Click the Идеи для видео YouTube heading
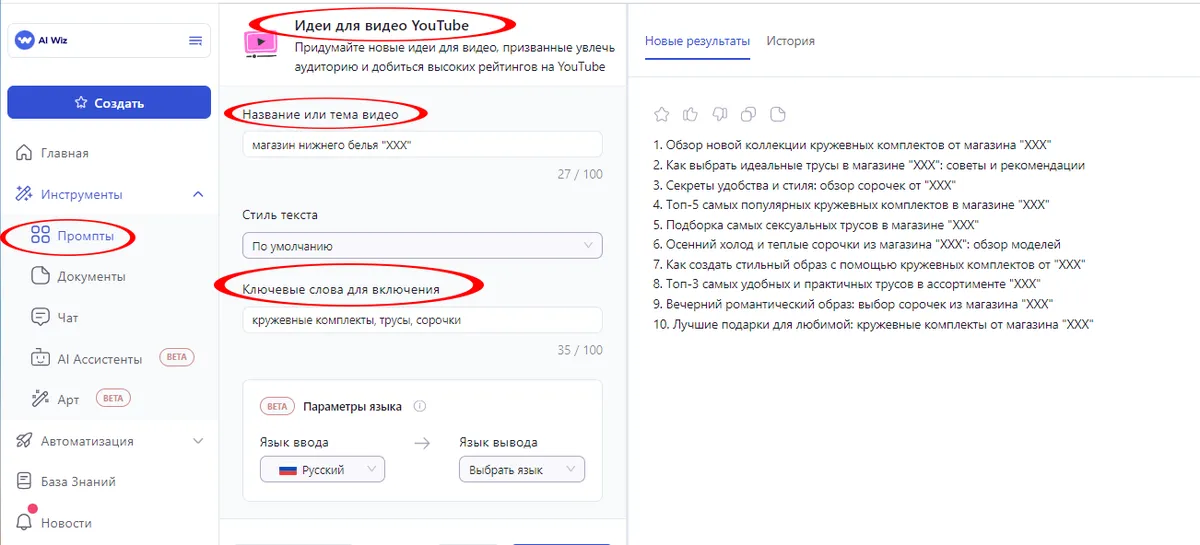The image size is (1200, 545). coord(381,25)
